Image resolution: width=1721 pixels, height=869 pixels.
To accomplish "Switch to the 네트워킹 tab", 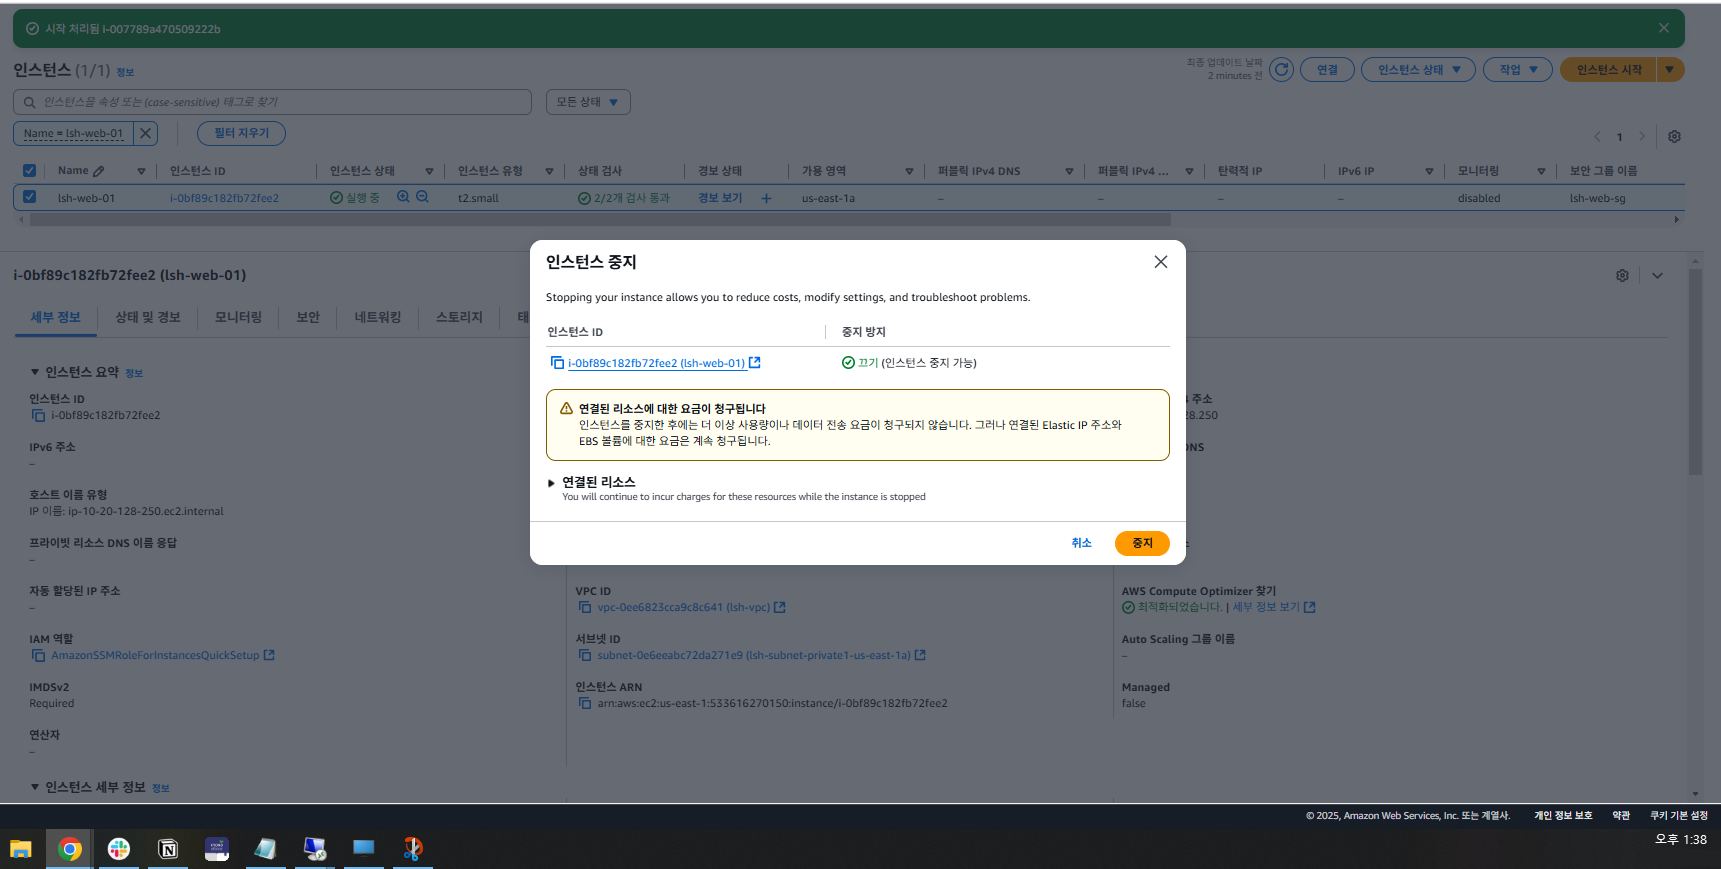I will (x=377, y=317).
